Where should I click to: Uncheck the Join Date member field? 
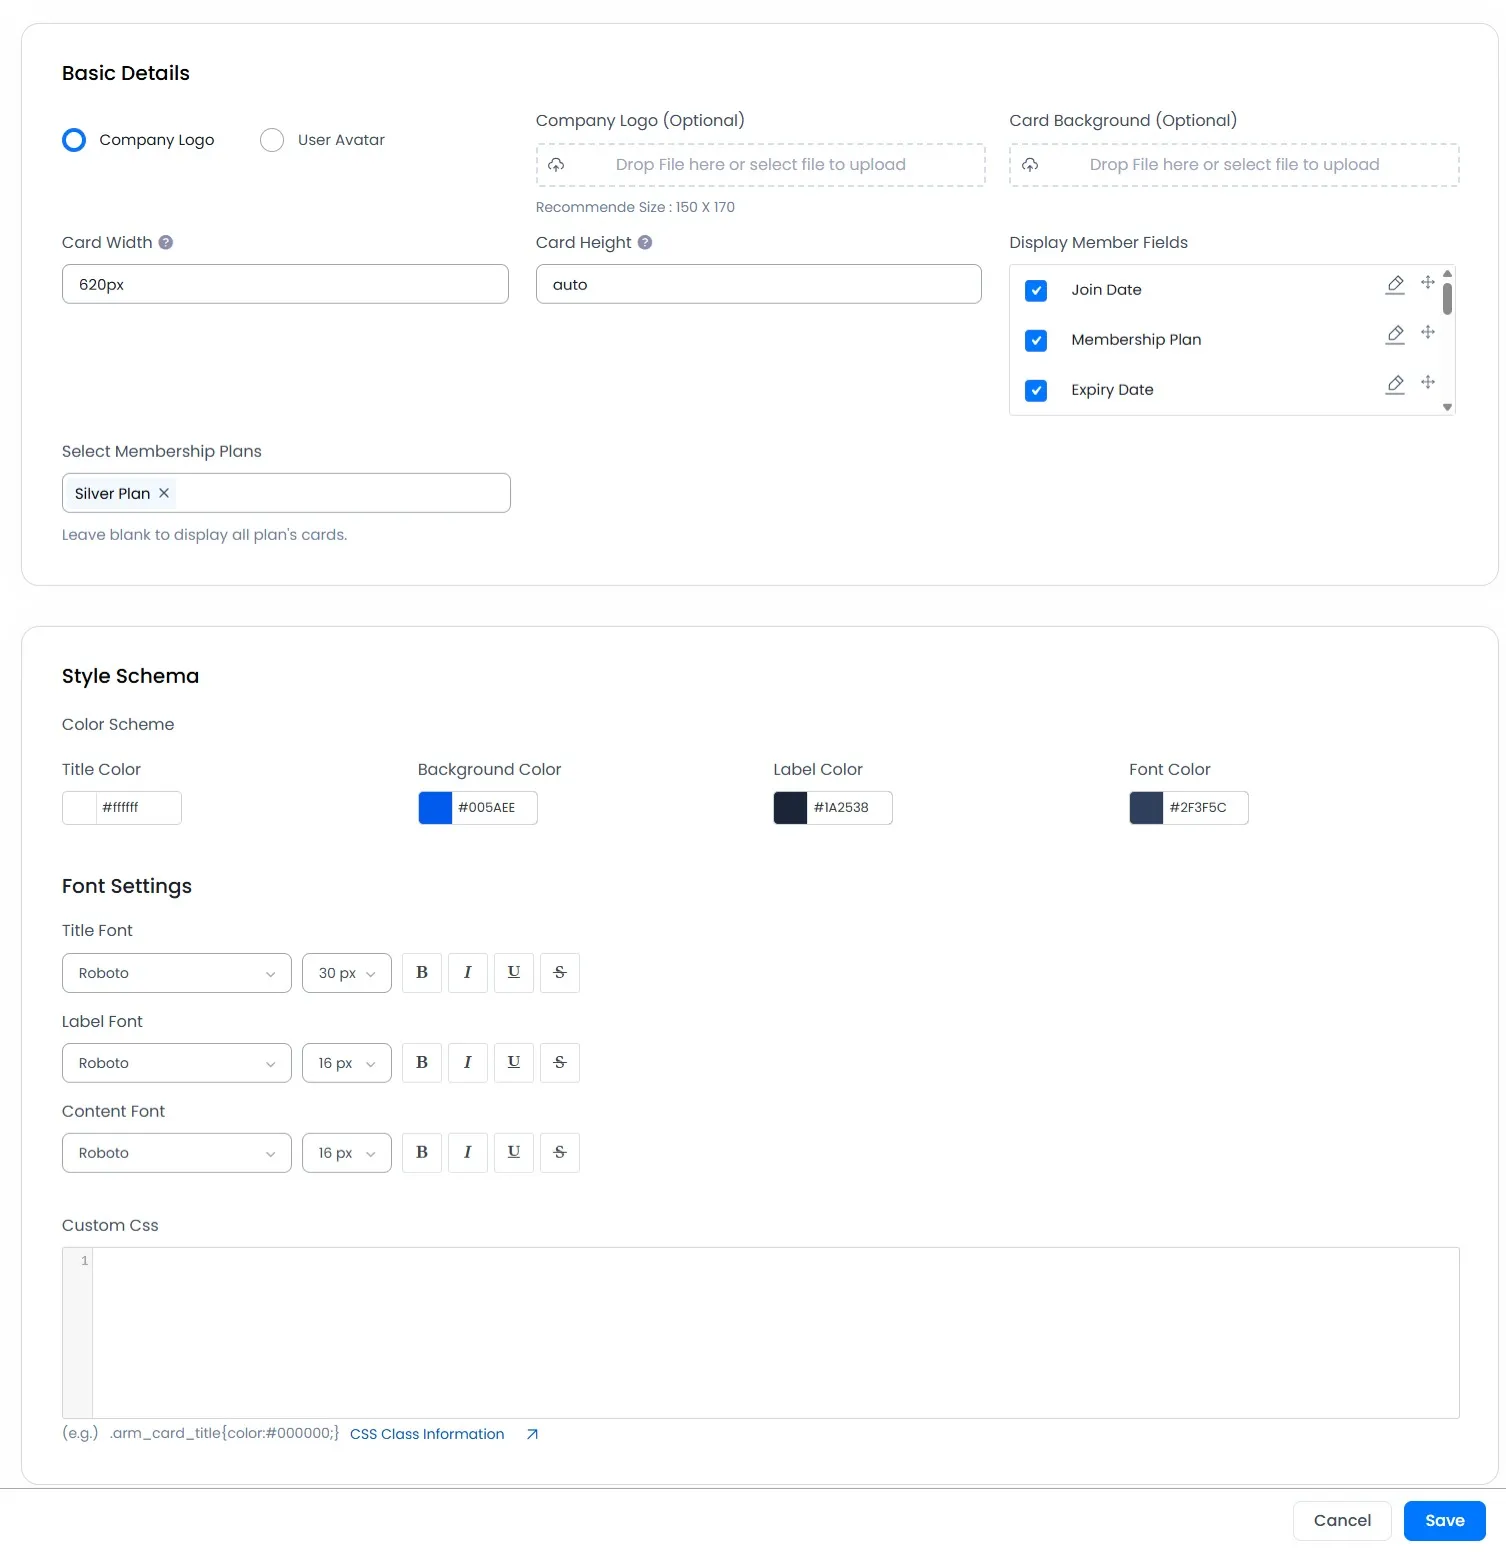[x=1036, y=290]
